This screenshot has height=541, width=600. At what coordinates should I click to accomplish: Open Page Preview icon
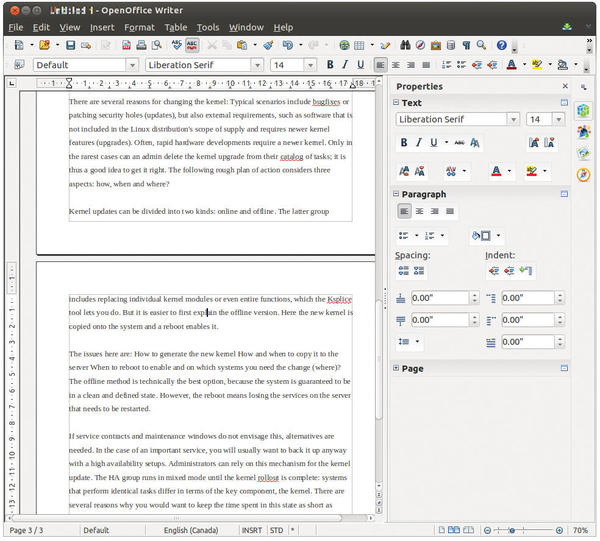click(157, 45)
